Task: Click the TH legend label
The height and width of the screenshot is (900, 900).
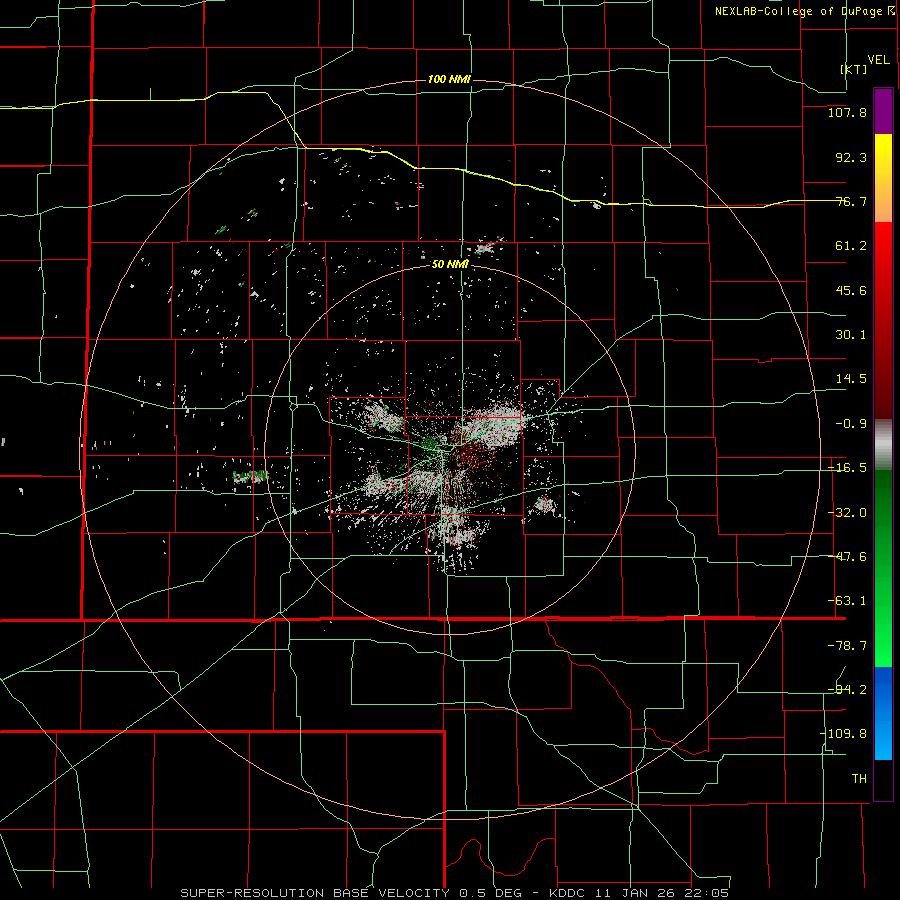Action: pyautogui.click(x=859, y=779)
